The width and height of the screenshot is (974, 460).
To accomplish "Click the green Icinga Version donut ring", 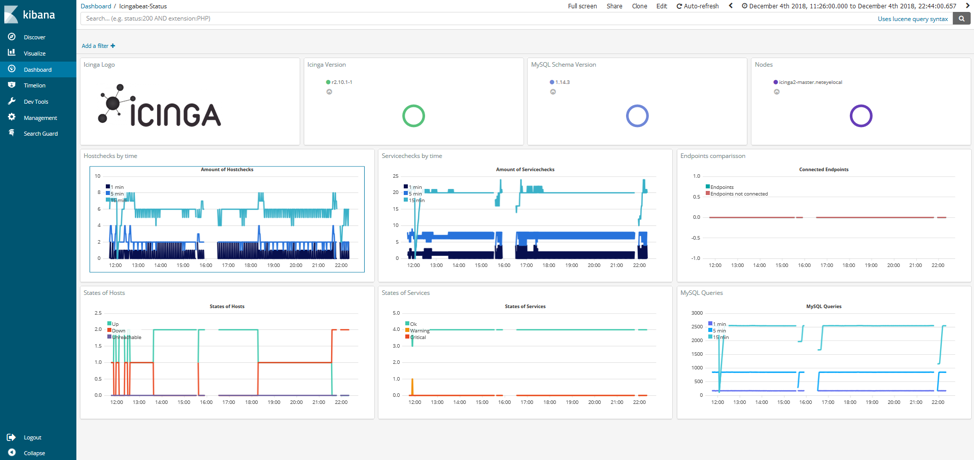I will pyautogui.click(x=413, y=116).
